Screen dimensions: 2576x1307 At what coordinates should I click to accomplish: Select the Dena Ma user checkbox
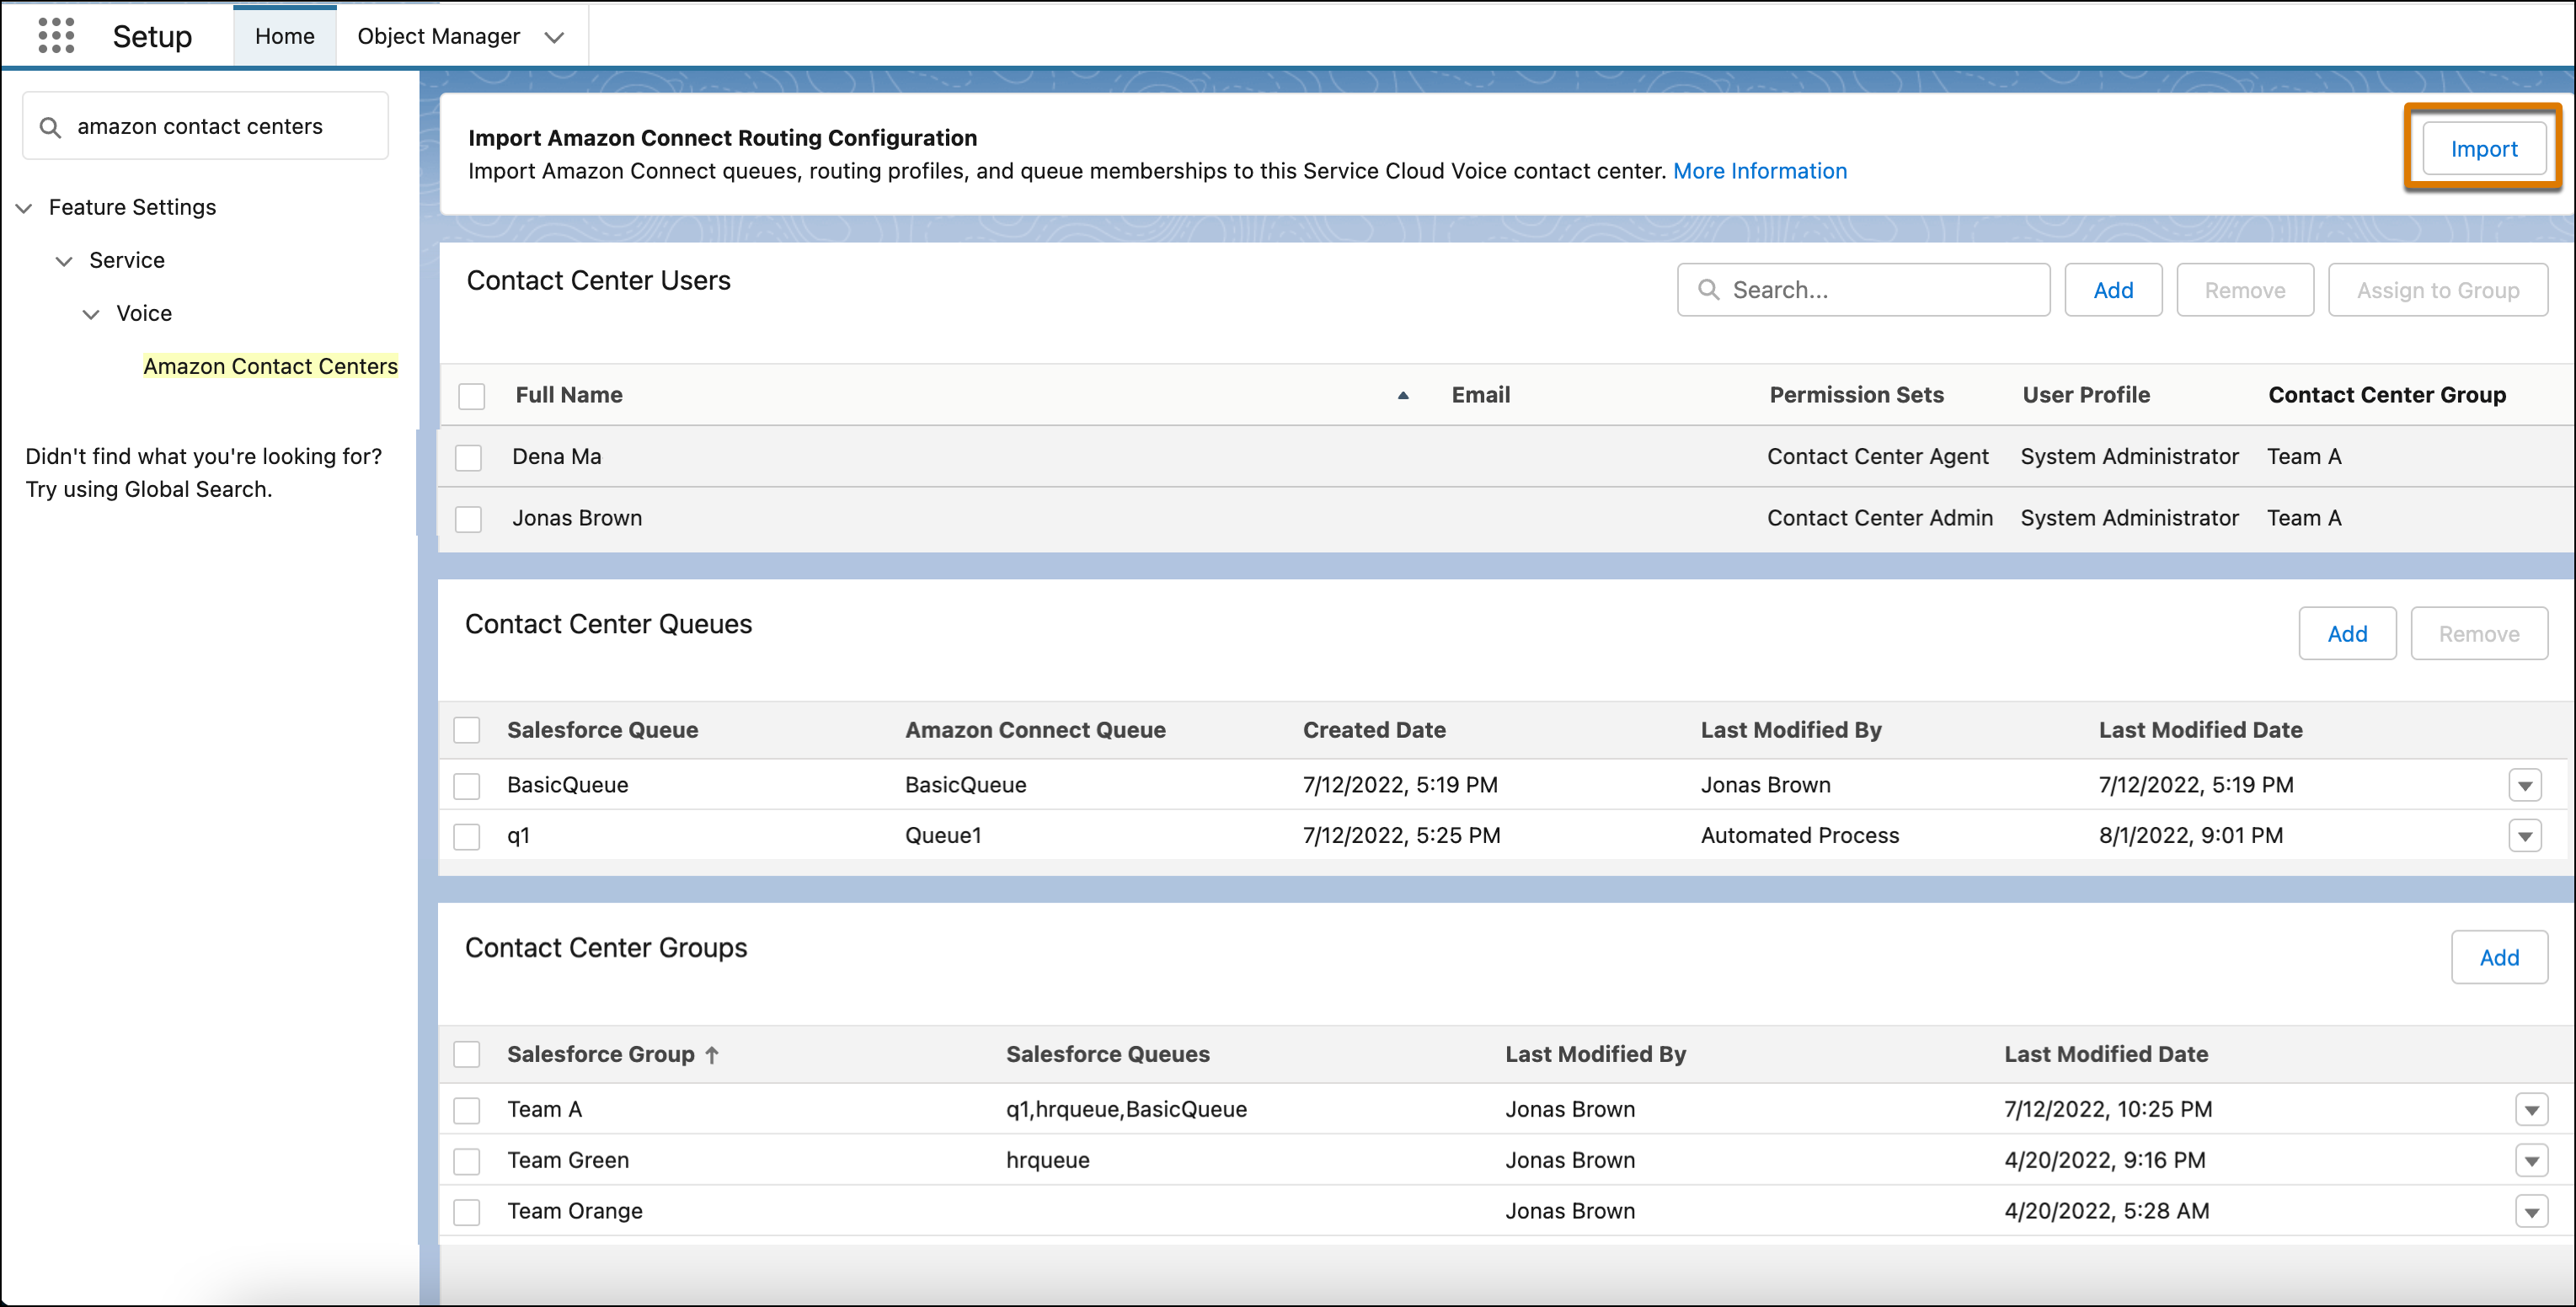click(x=468, y=458)
